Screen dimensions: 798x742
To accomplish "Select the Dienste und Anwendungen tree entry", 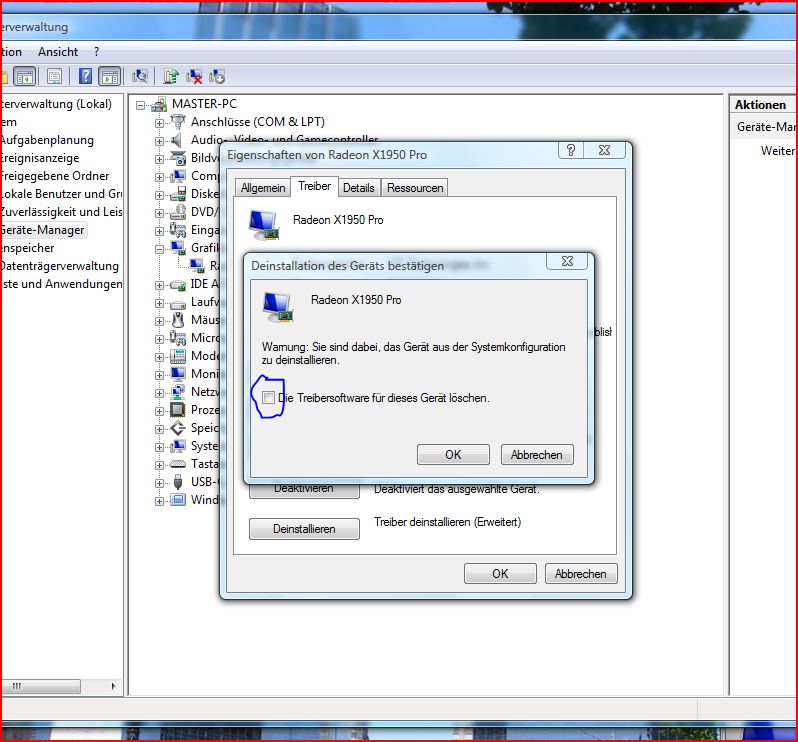I will coord(62,284).
